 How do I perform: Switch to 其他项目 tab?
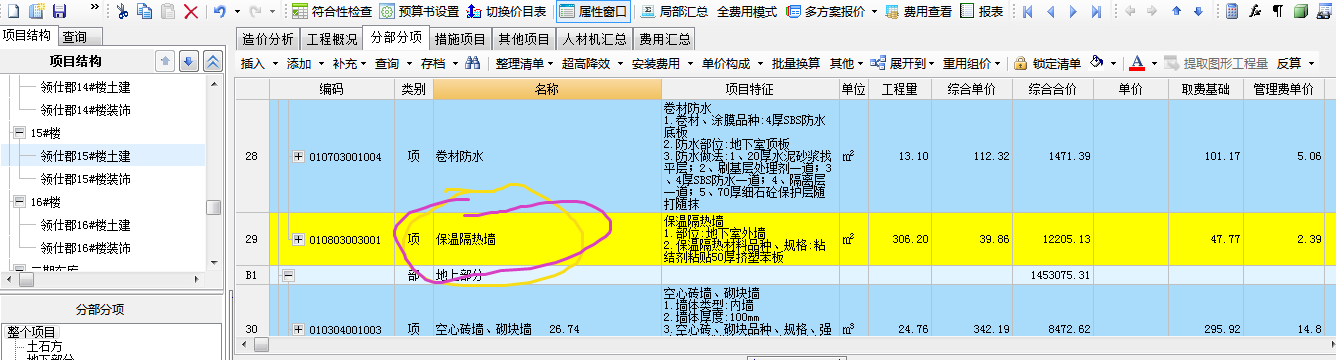tap(524, 39)
